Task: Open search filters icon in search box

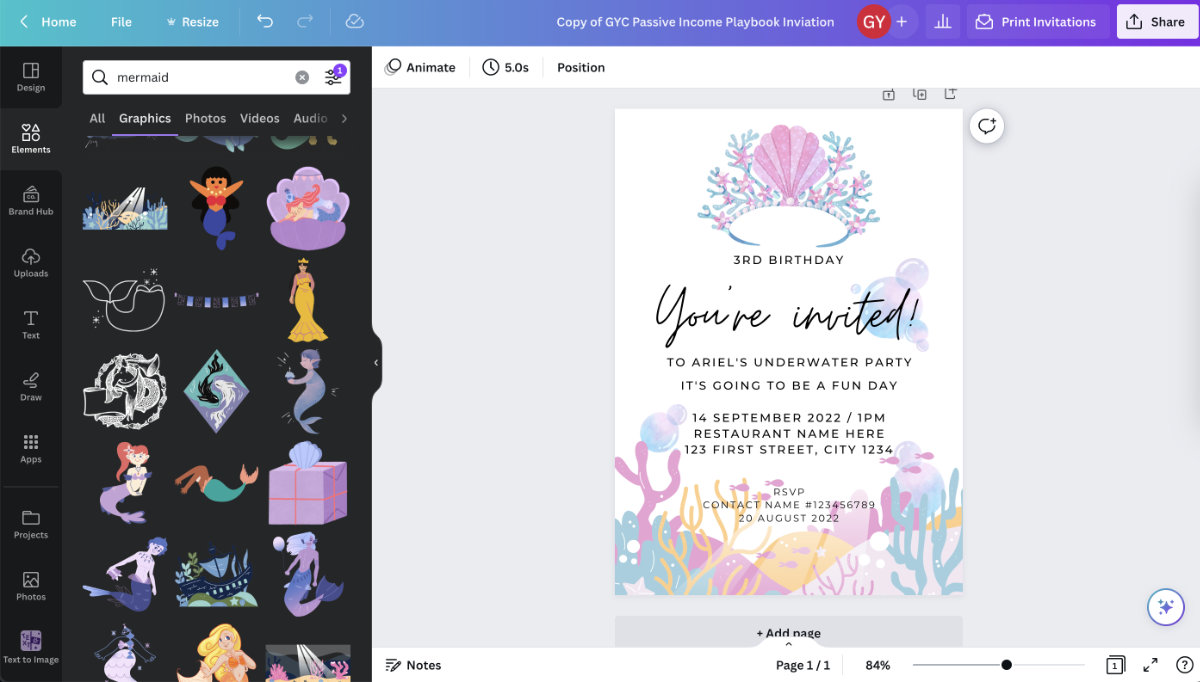Action: click(x=334, y=76)
